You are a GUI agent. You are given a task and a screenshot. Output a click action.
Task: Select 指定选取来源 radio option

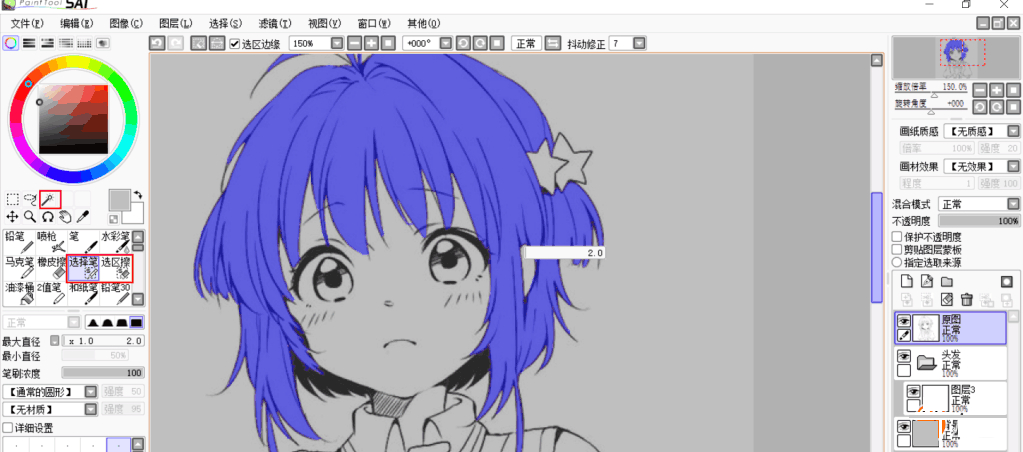897,262
